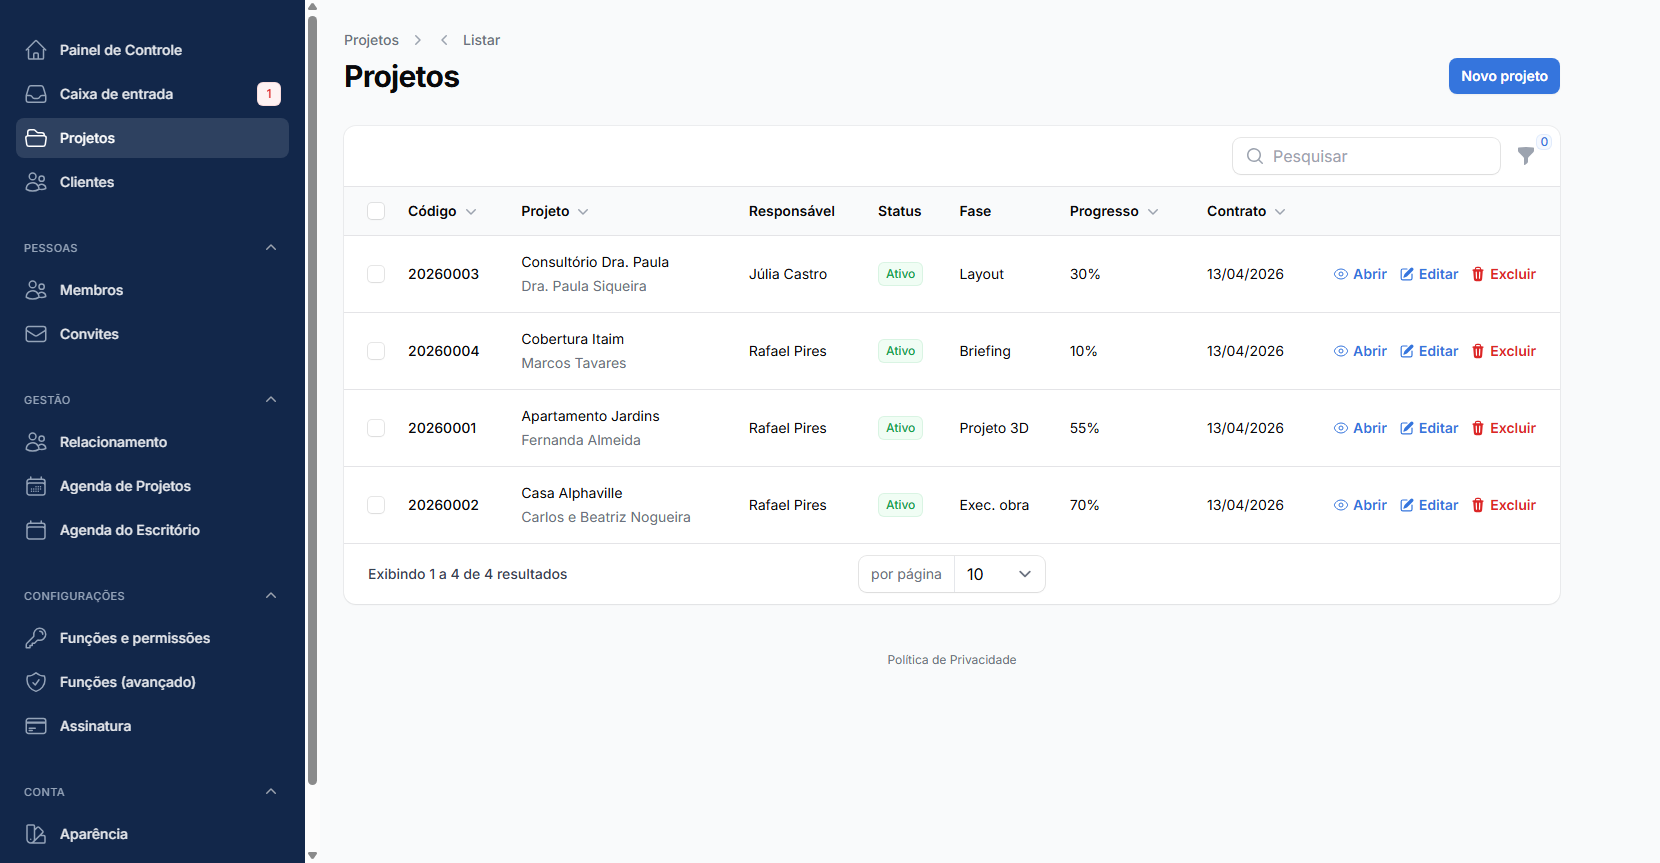Toggle the select-all checkbox in table header
The width and height of the screenshot is (1660, 863).
coord(376,211)
